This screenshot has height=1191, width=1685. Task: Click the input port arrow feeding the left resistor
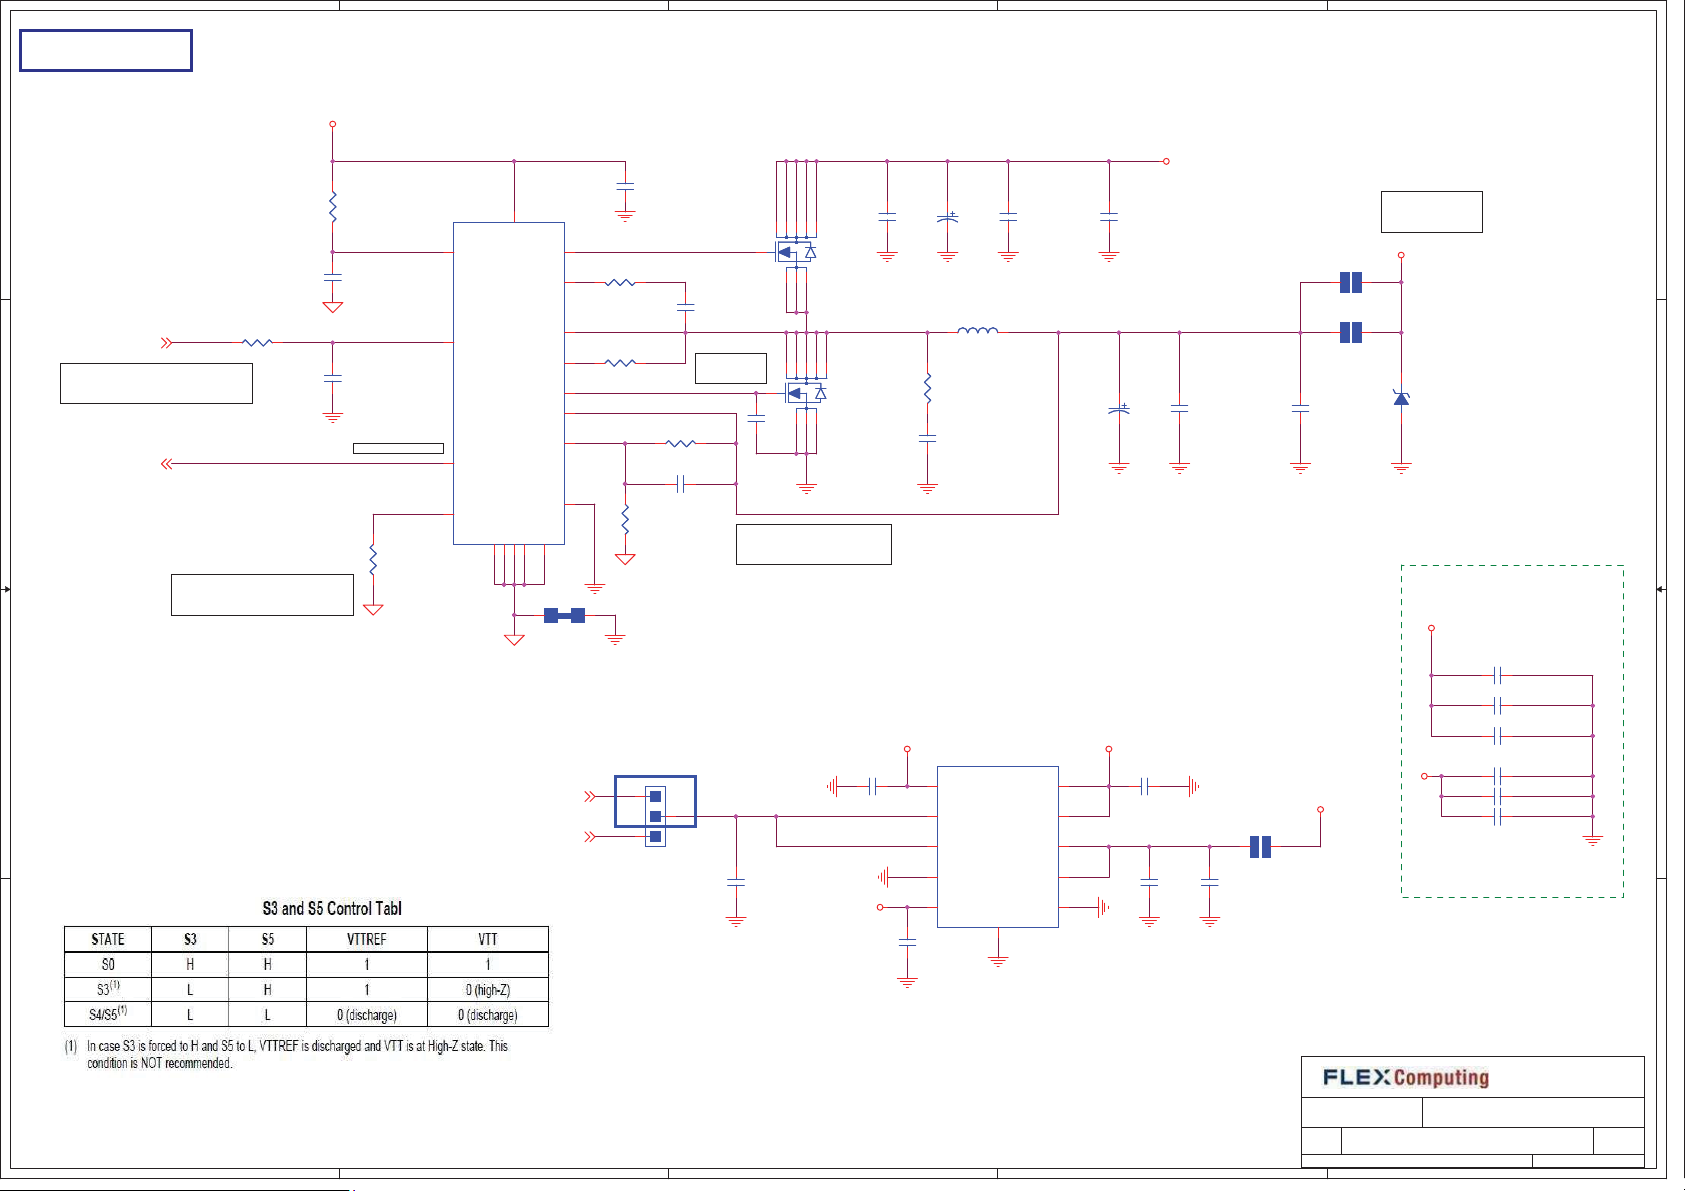(166, 343)
